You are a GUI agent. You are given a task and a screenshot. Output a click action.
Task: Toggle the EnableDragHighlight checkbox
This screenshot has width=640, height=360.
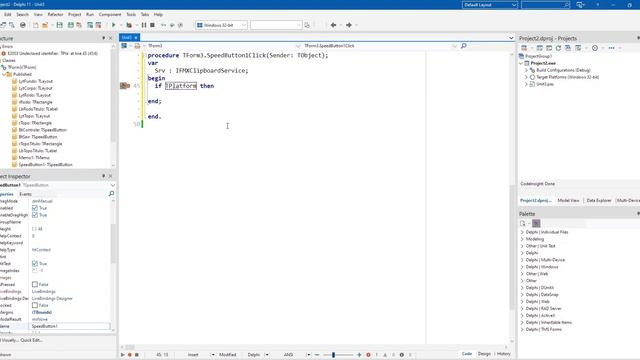click(x=35, y=215)
